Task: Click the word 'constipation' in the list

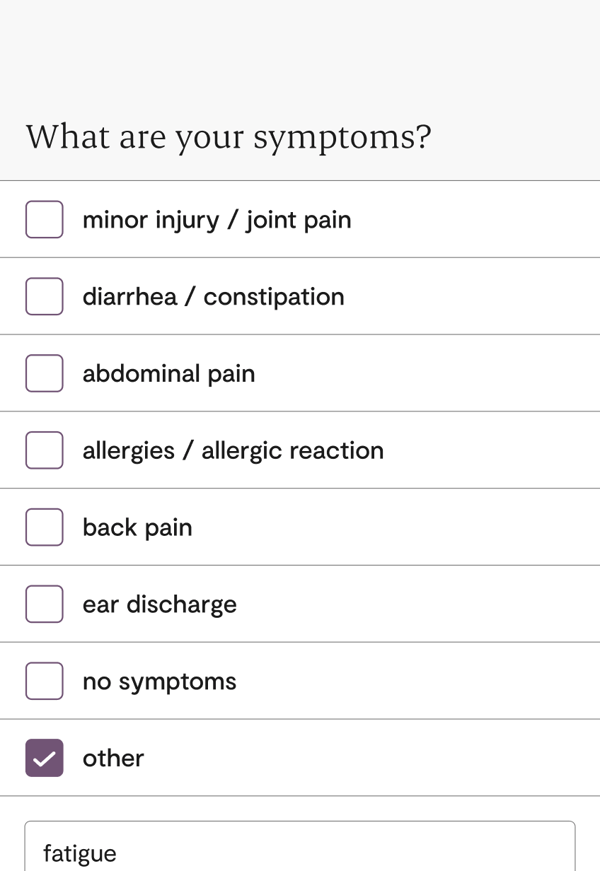Action: pos(274,297)
